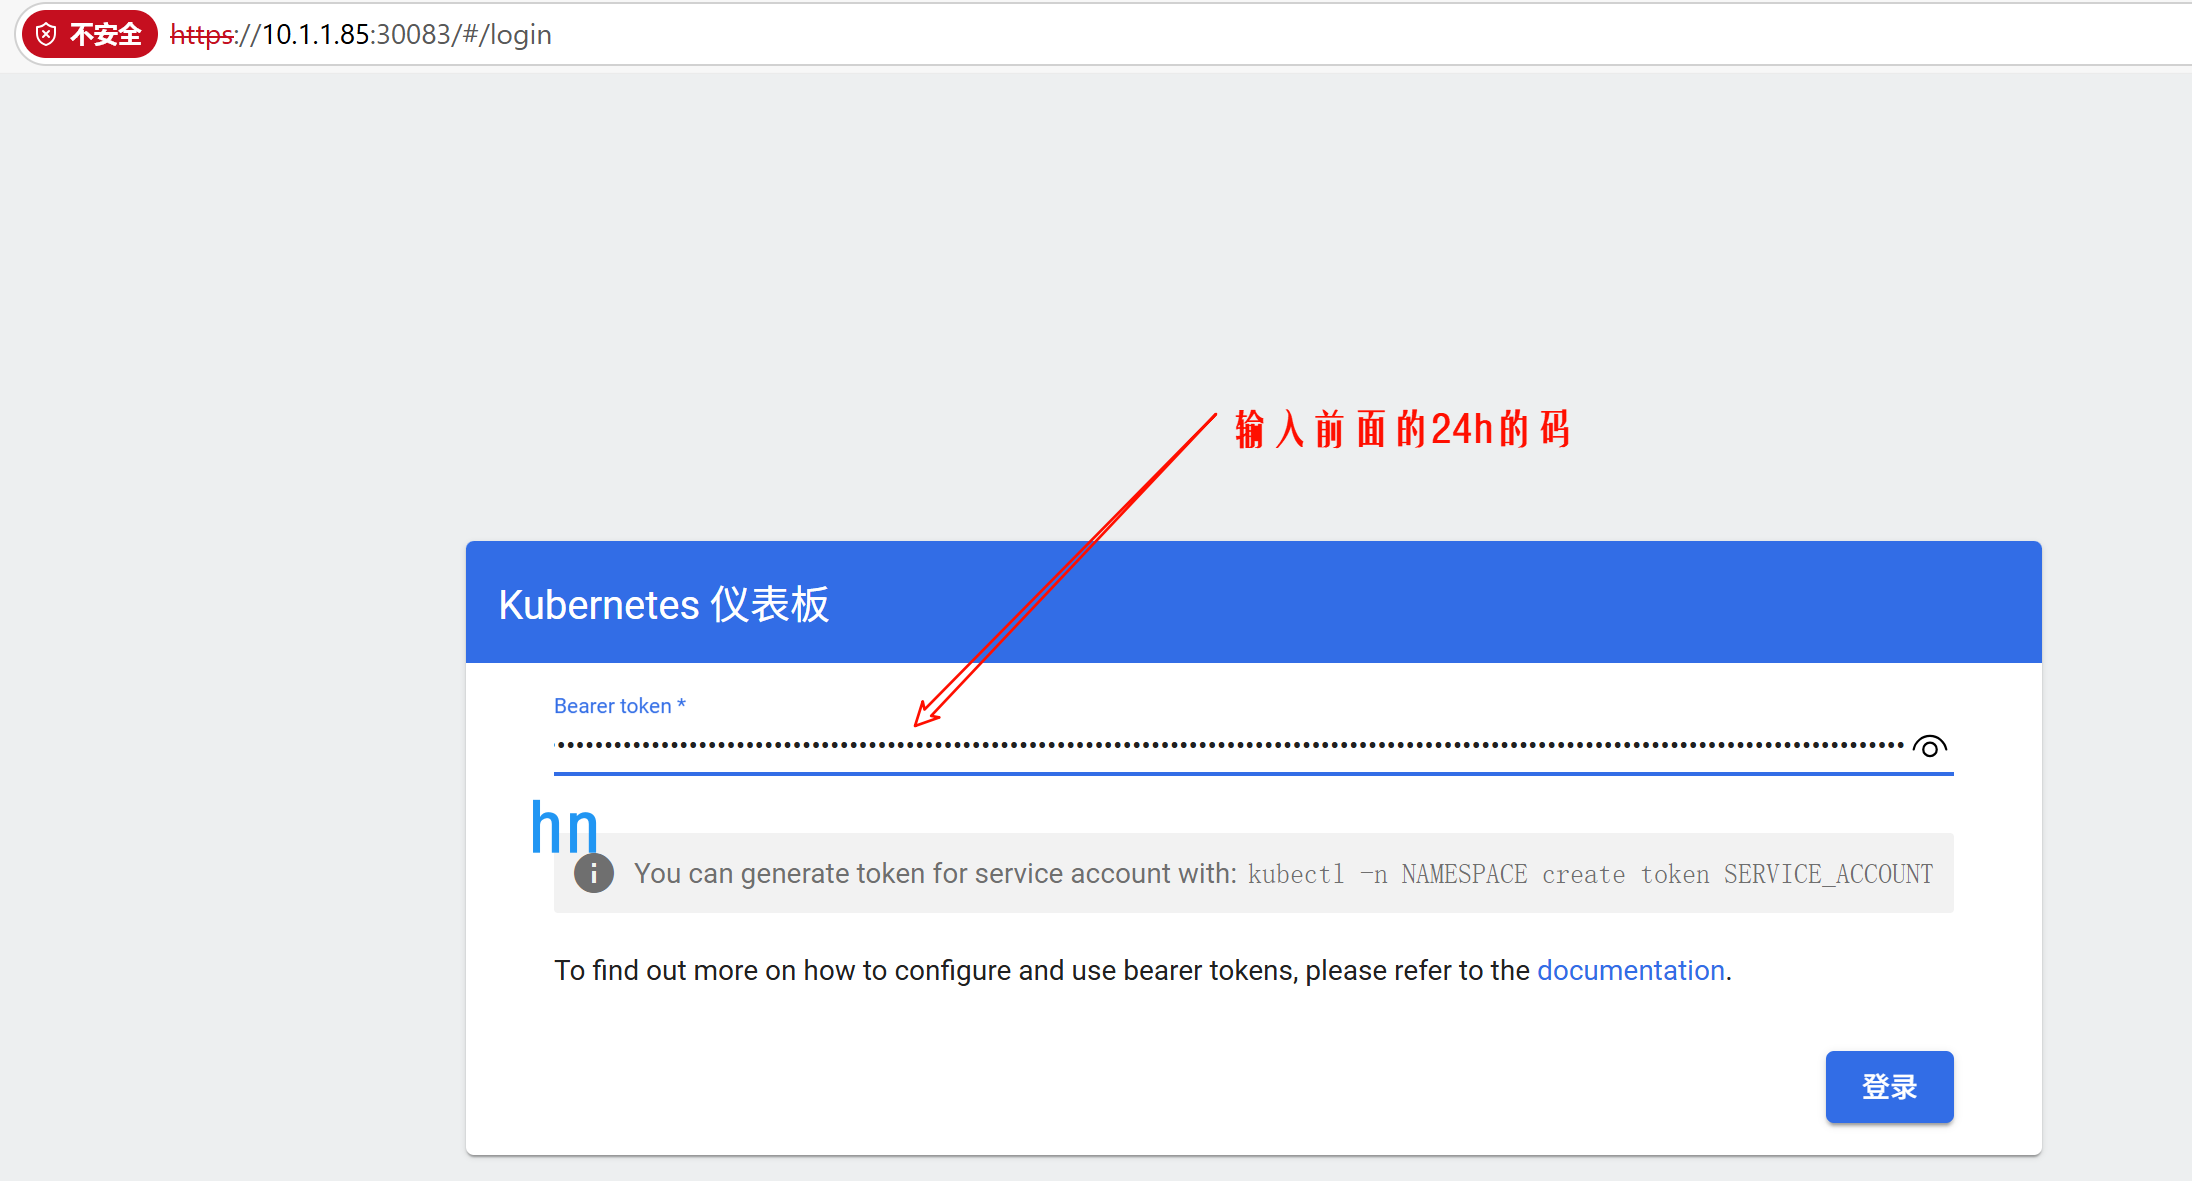Click the SERVICE_ACCOUNT word in the hint
2192x1181 pixels.
point(1828,874)
